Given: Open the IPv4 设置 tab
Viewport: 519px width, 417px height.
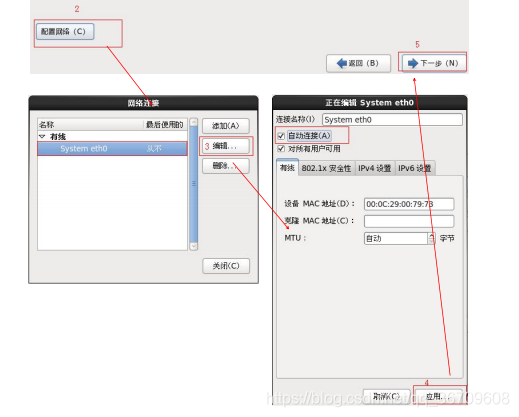Looking at the screenshot, I should pos(375,168).
